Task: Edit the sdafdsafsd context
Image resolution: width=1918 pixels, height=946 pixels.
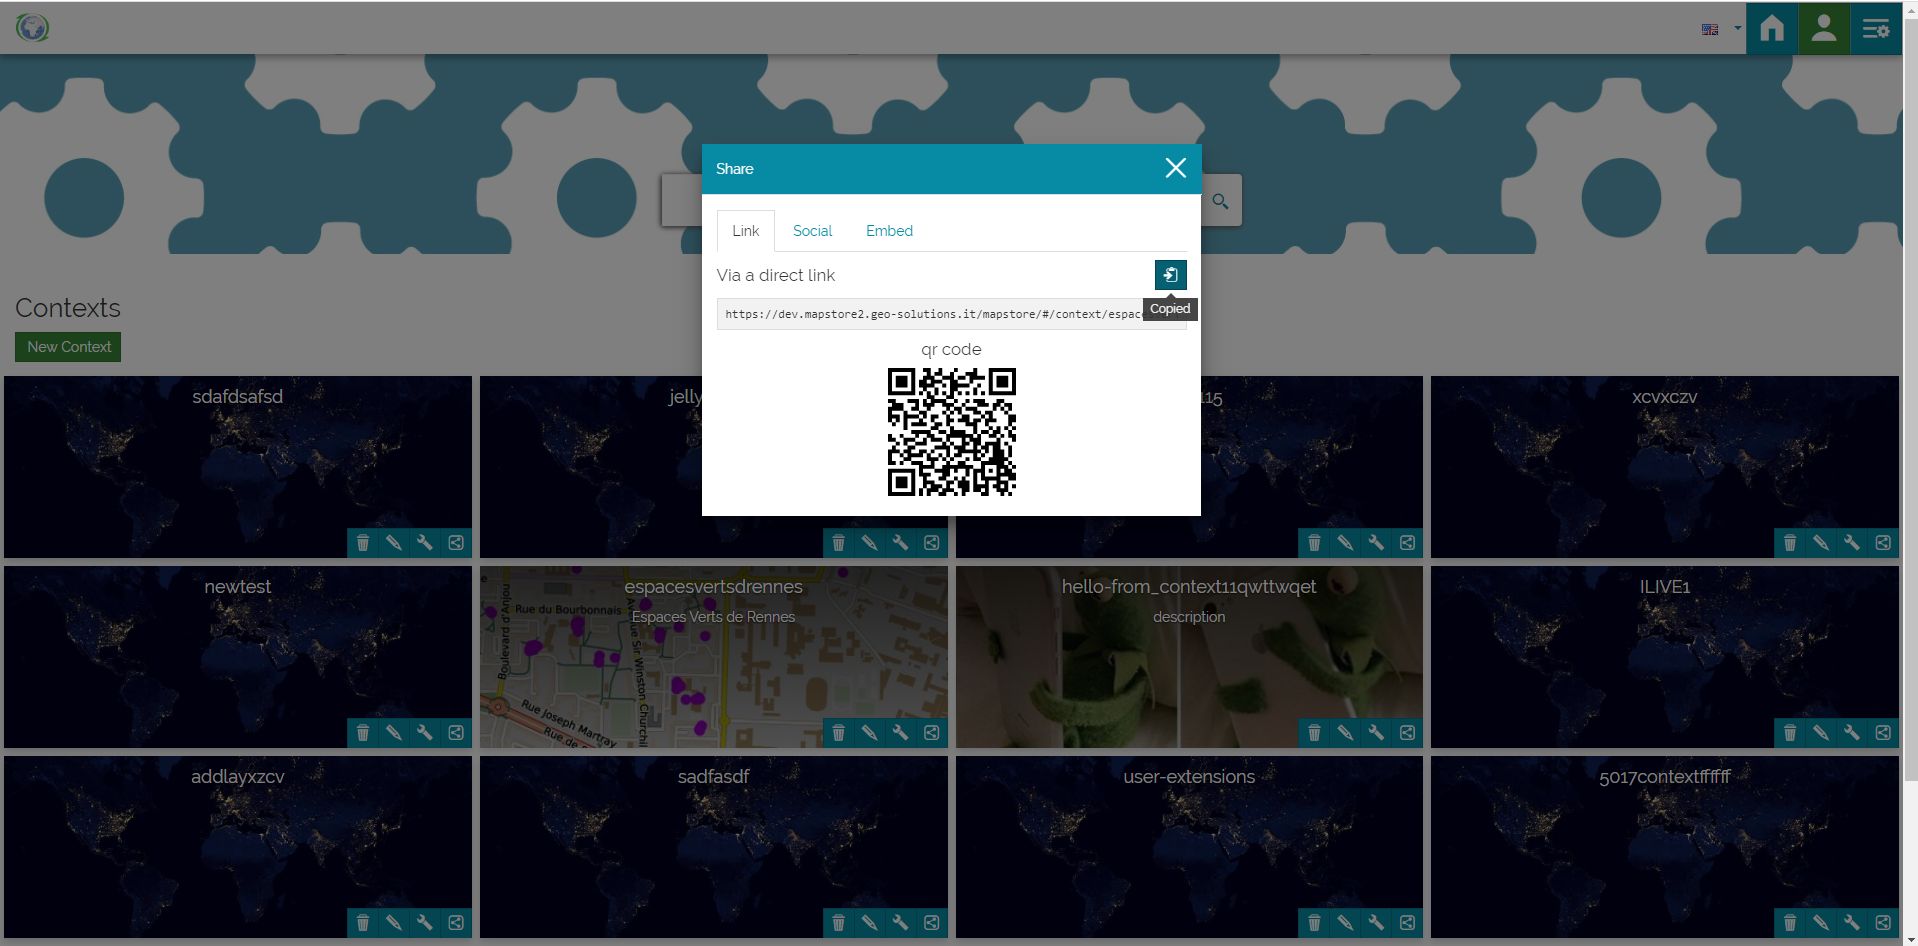Action: (394, 542)
